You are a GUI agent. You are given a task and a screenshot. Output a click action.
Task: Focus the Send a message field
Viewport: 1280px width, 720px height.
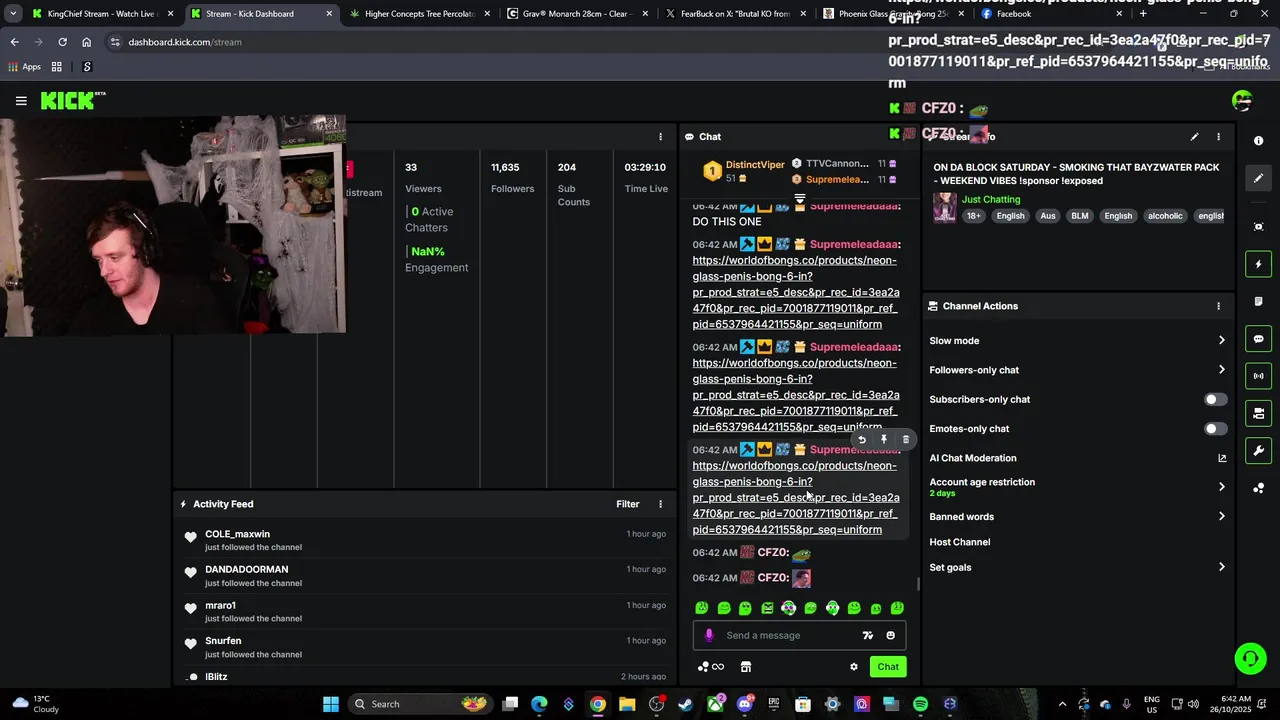[x=790, y=635]
